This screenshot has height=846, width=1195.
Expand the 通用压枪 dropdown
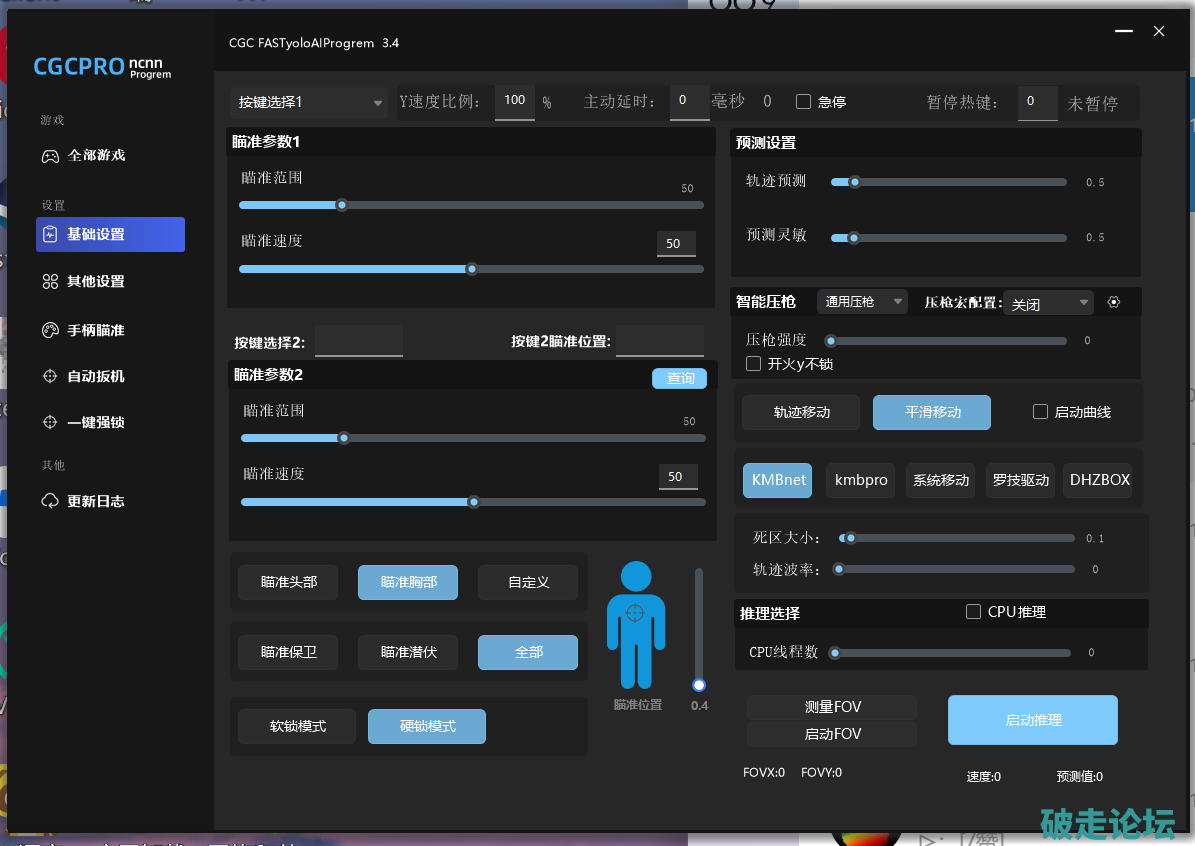coord(861,301)
